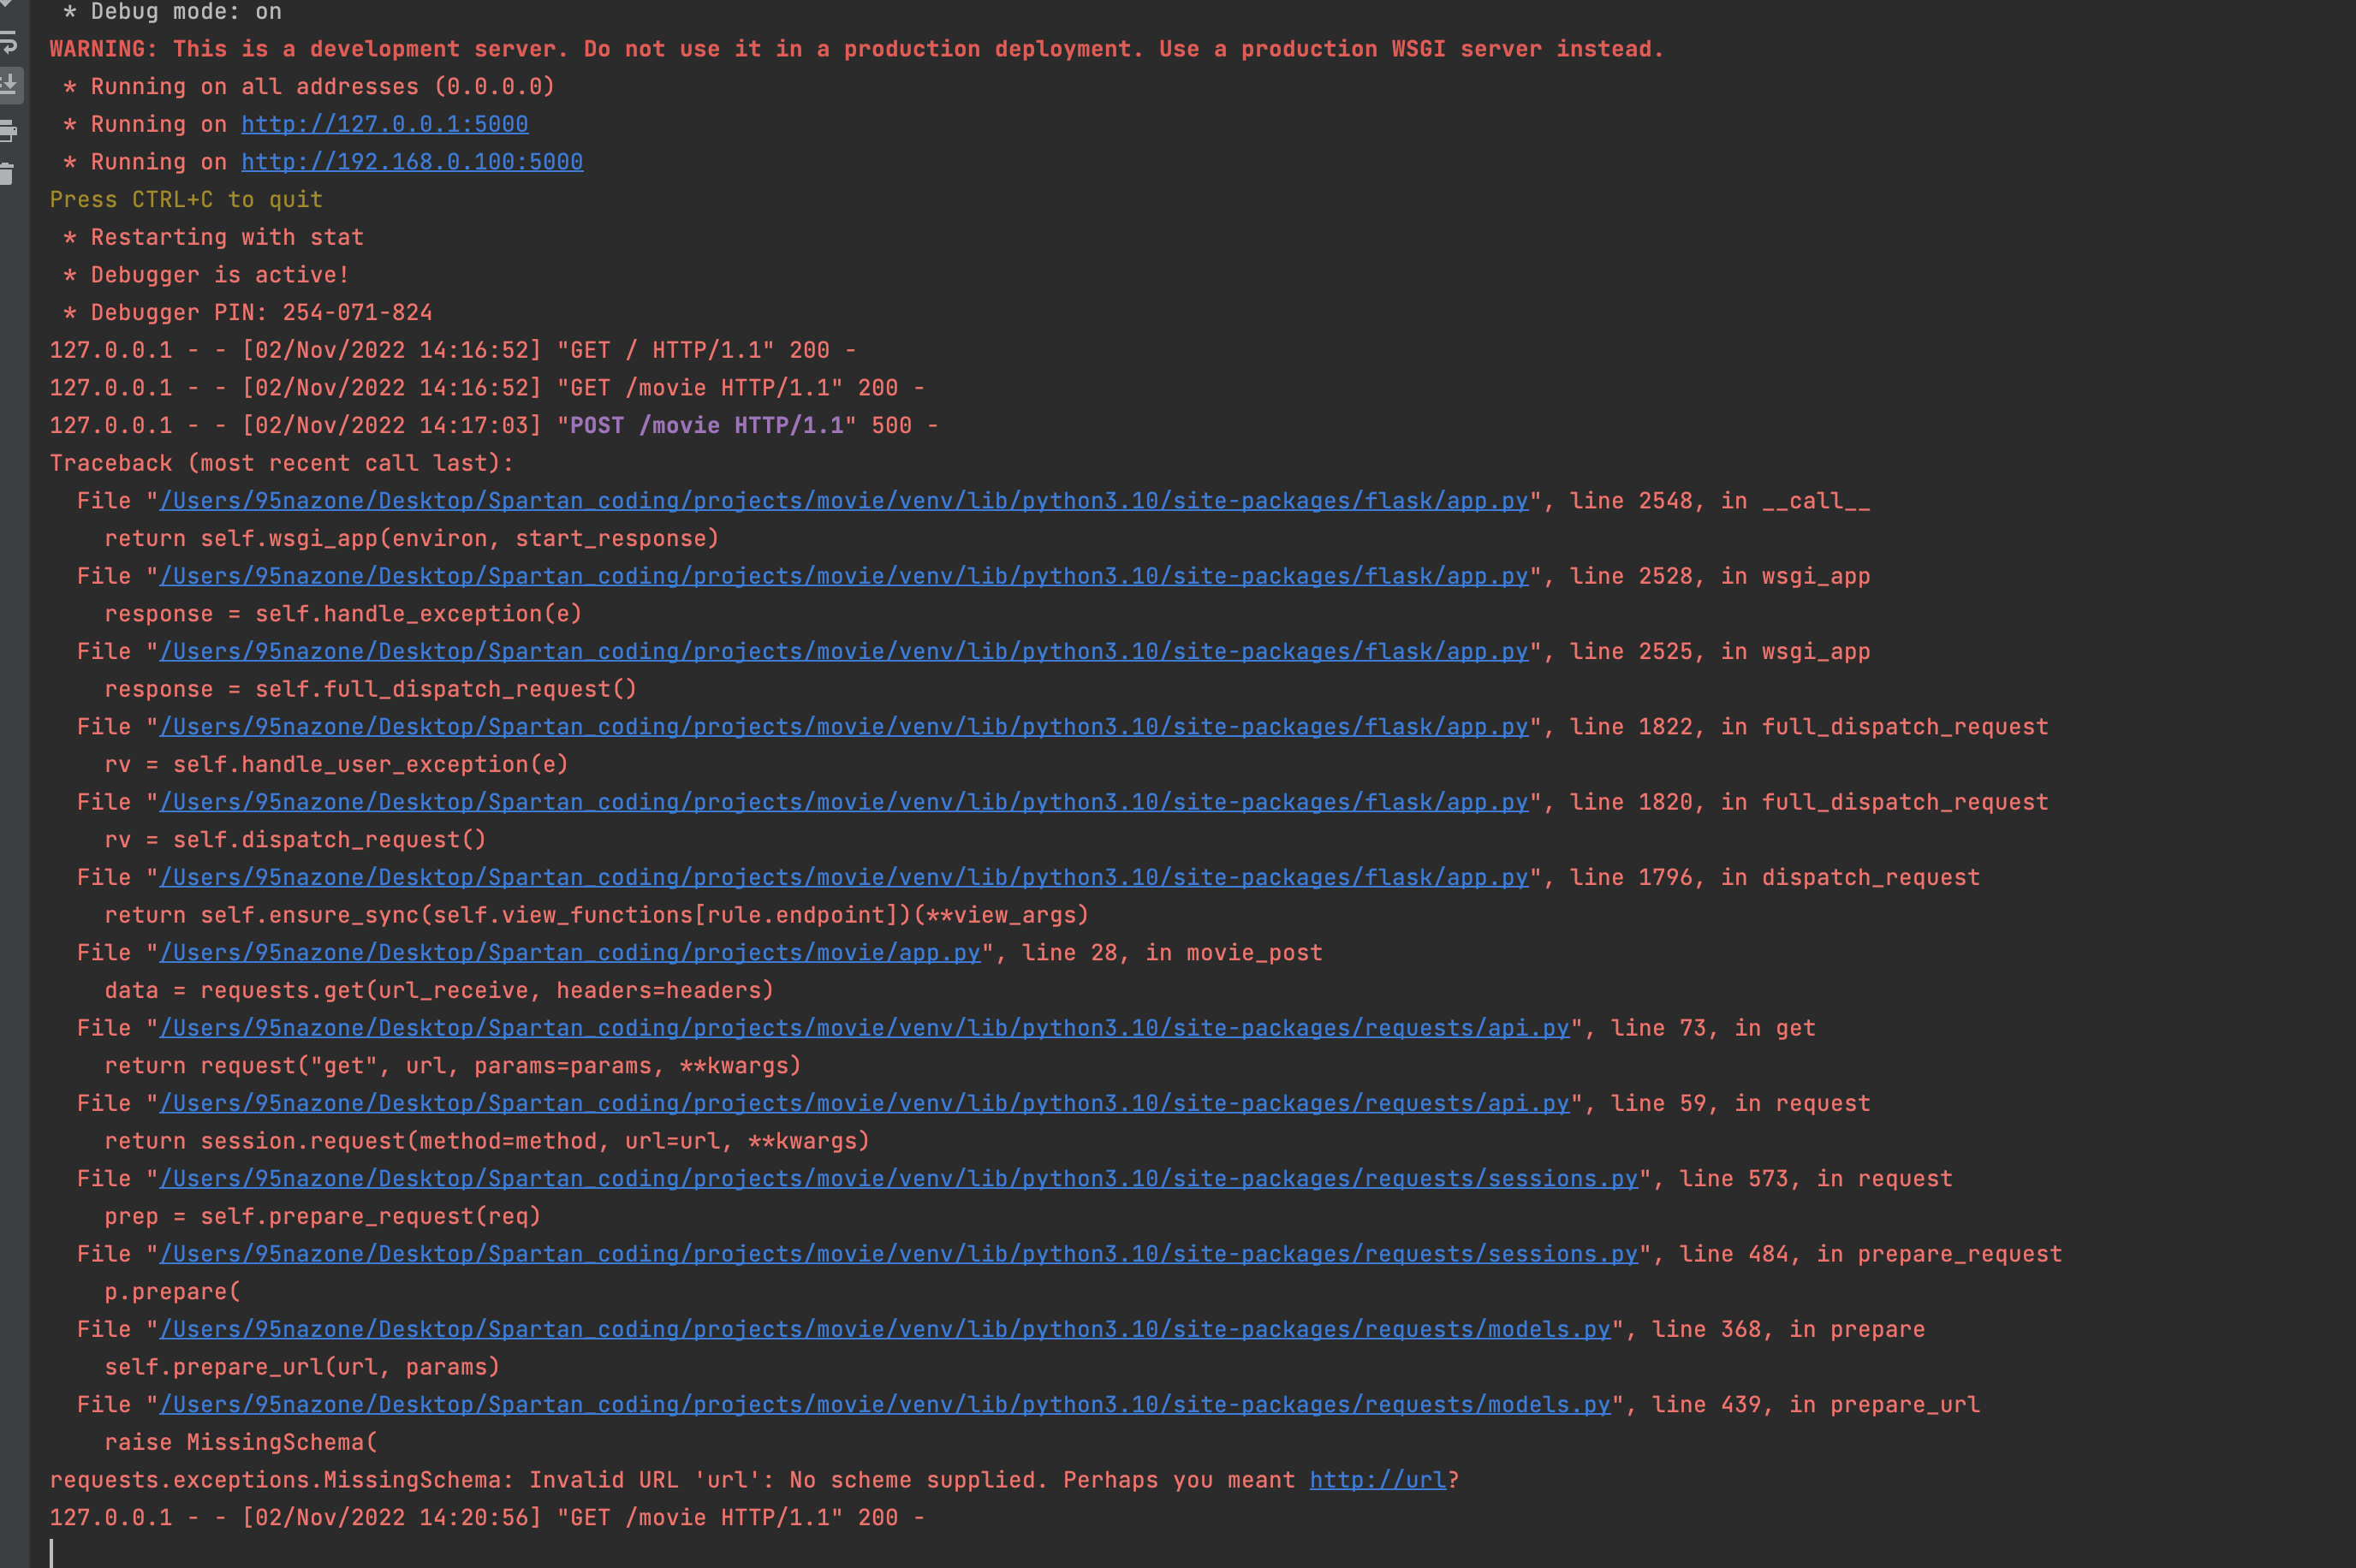Click 'return self.wsgi_app(environ, start_response)' line

tap(412, 539)
